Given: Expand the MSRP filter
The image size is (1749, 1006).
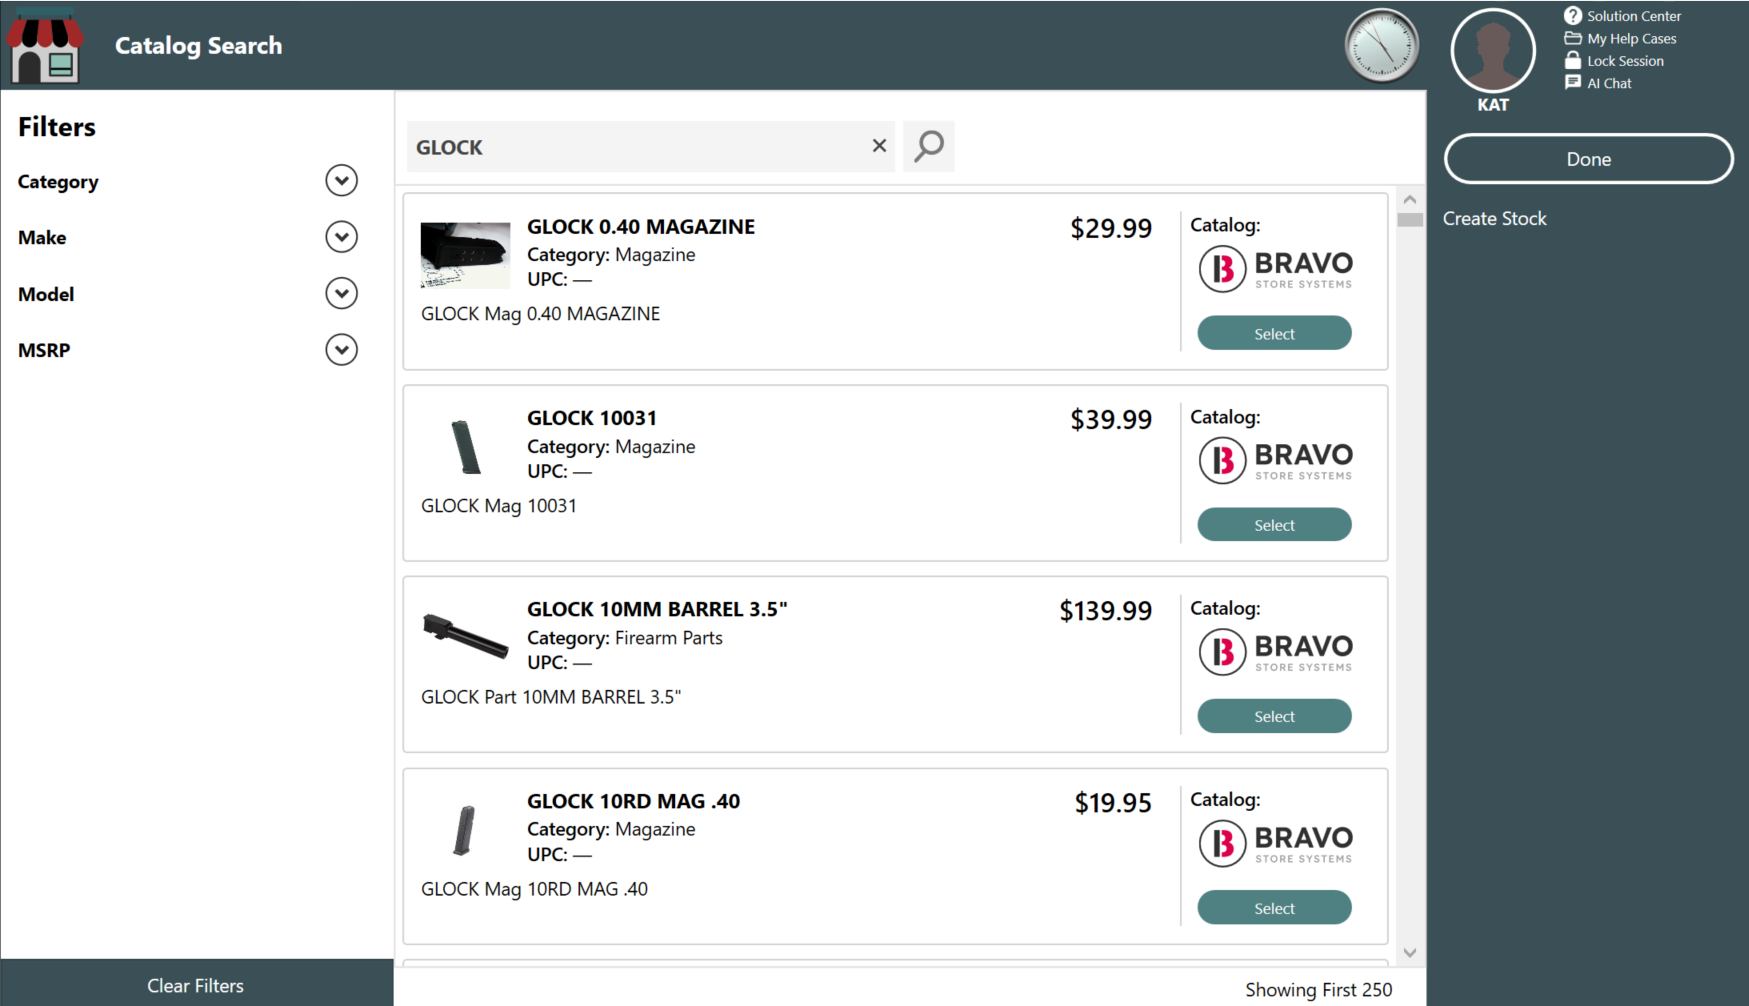Looking at the screenshot, I should 341,350.
